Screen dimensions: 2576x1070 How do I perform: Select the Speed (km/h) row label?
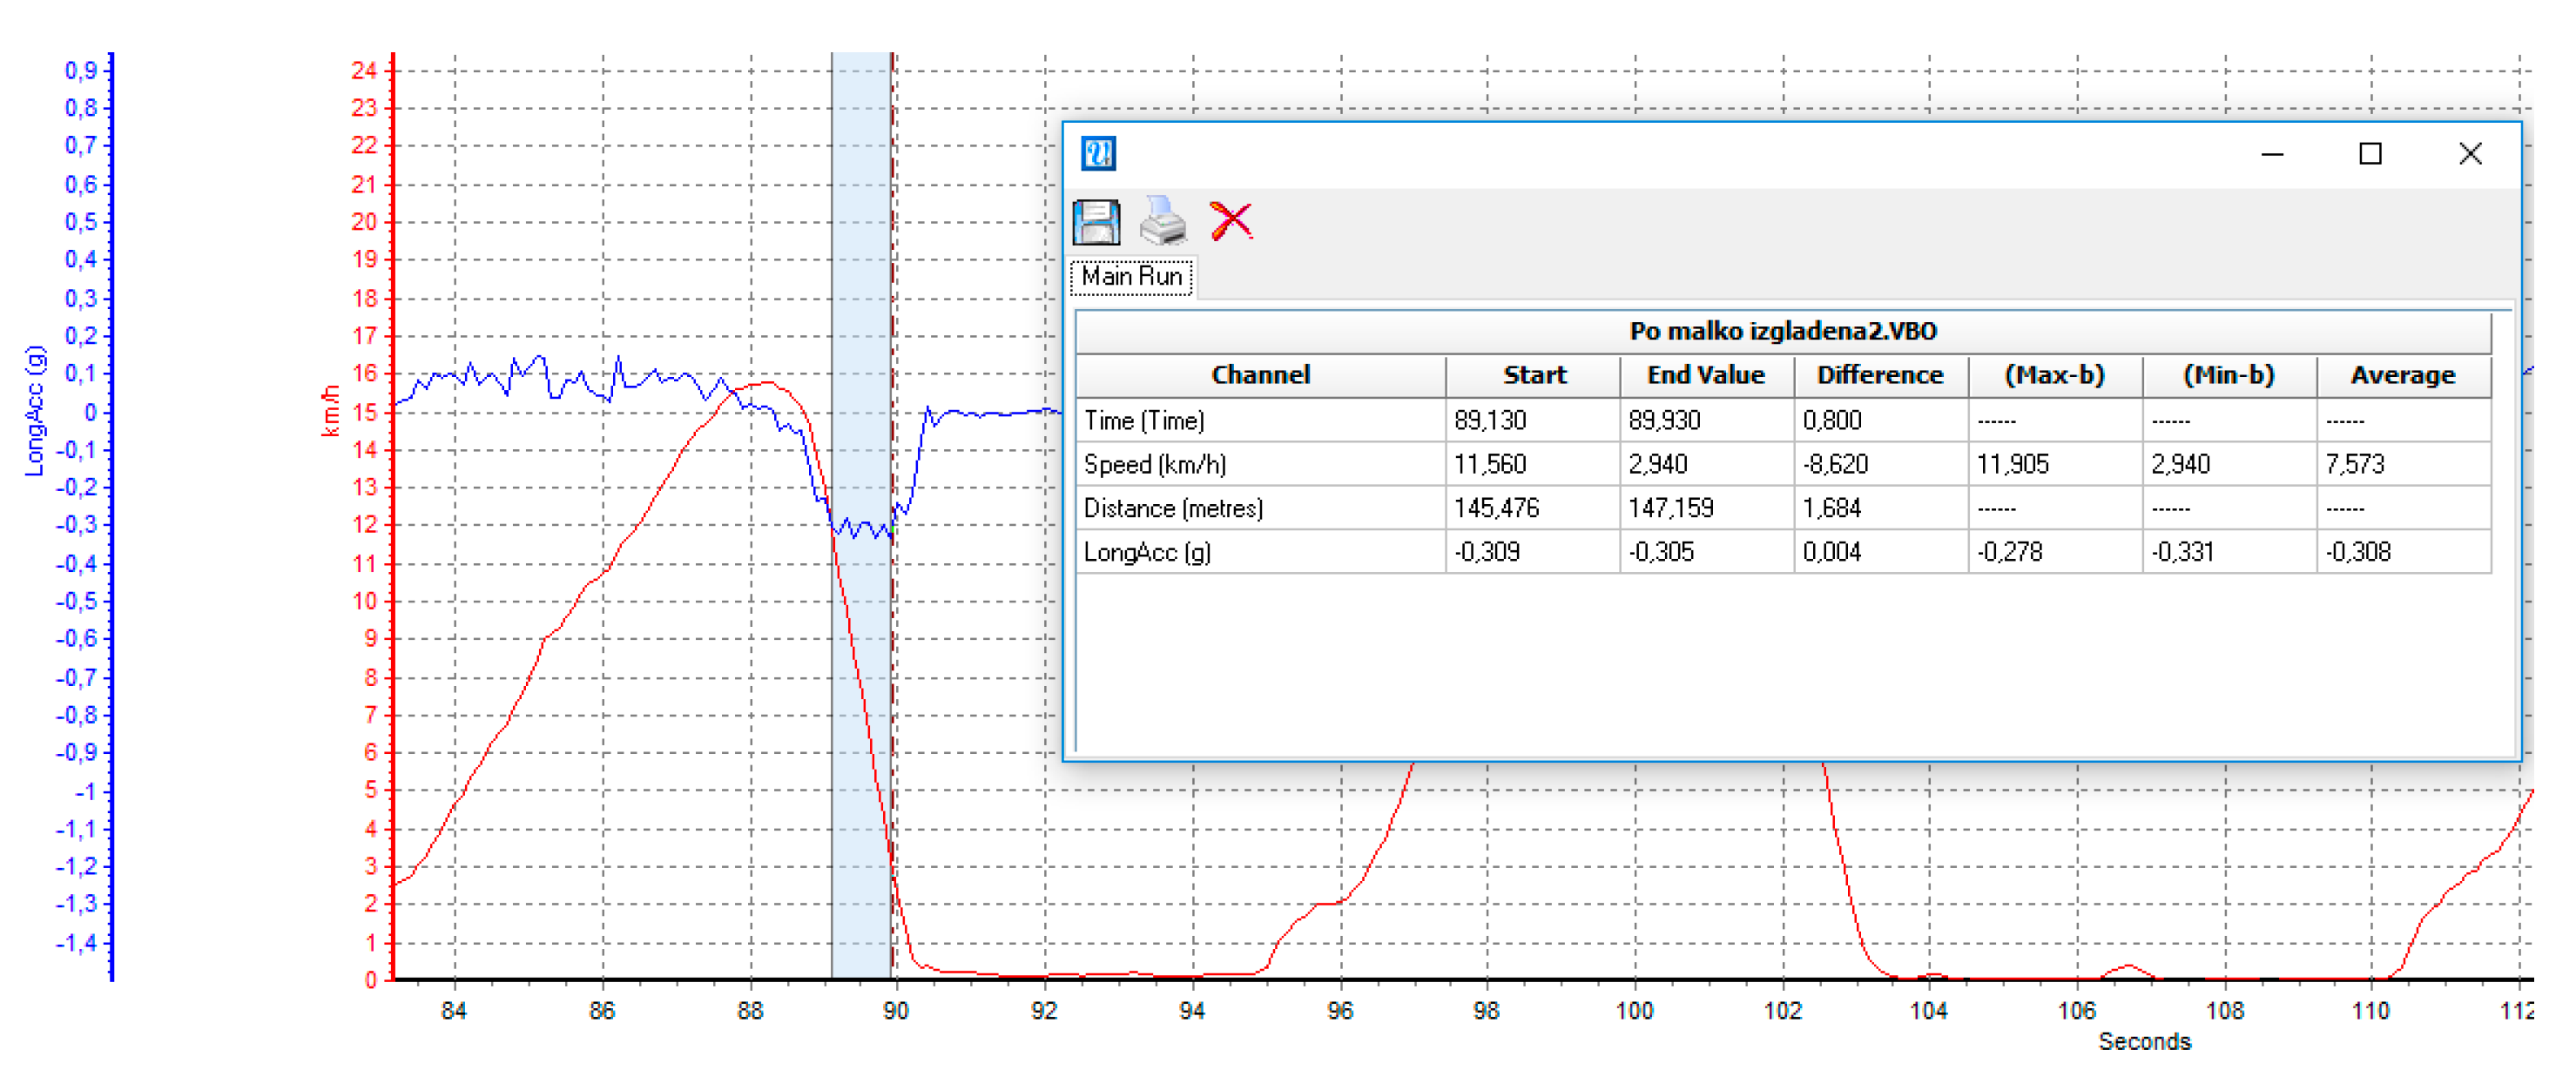click(1154, 464)
